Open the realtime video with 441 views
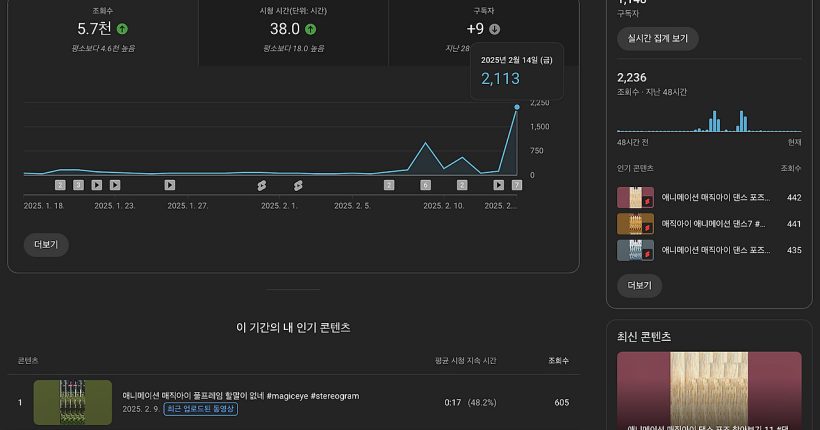This screenshot has height=430, width=820. pyautogui.click(x=713, y=224)
